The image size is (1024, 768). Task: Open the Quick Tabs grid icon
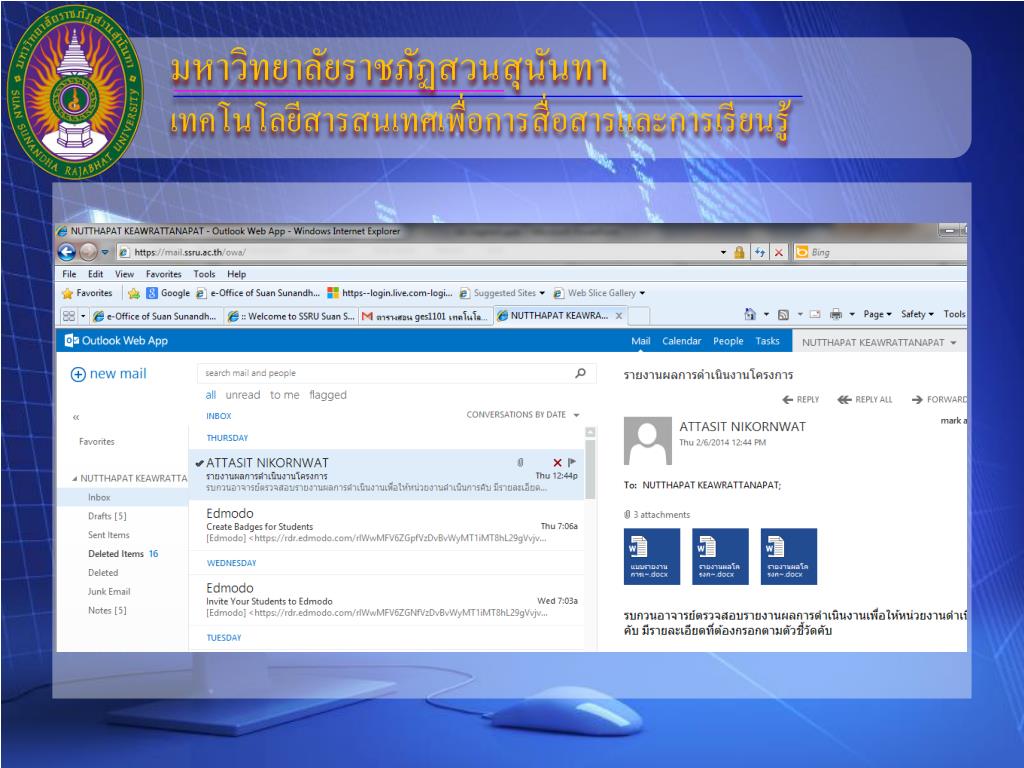[69, 316]
